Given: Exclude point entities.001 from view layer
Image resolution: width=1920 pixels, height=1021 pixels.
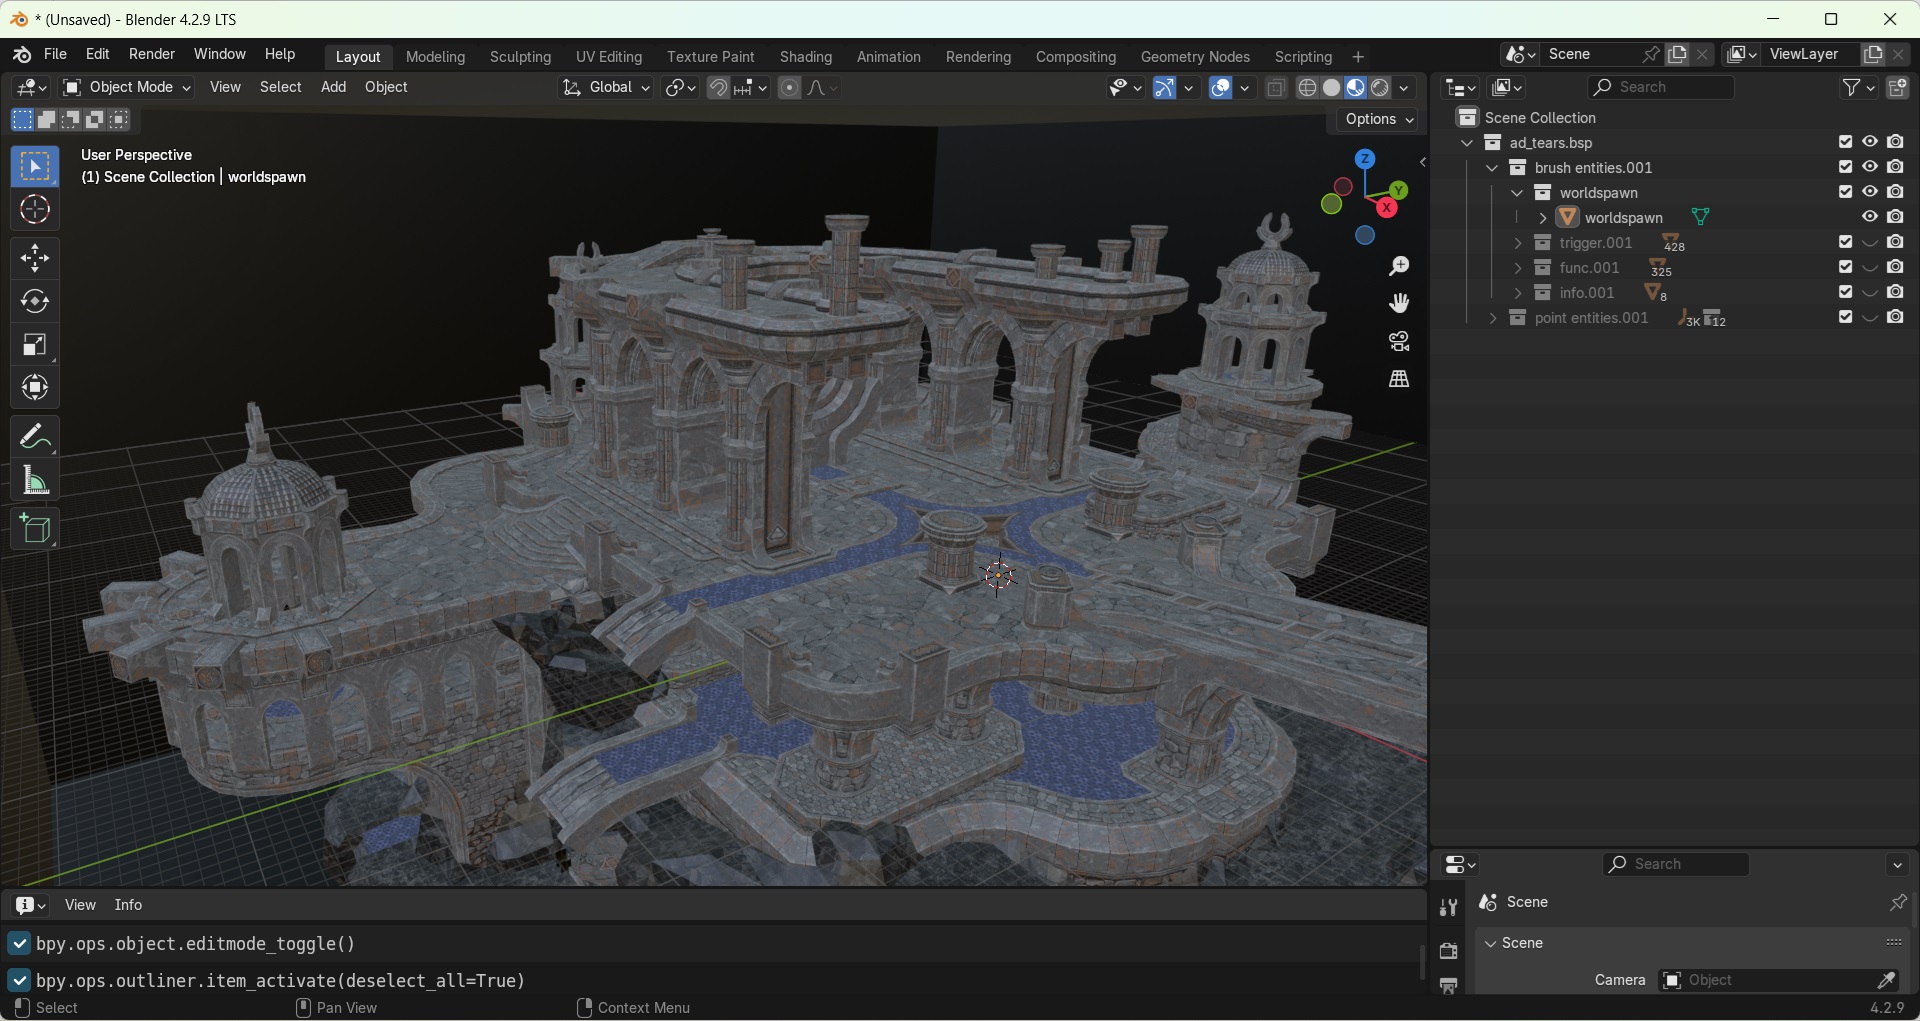Looking at the screenshot, I should [1846, 317].
